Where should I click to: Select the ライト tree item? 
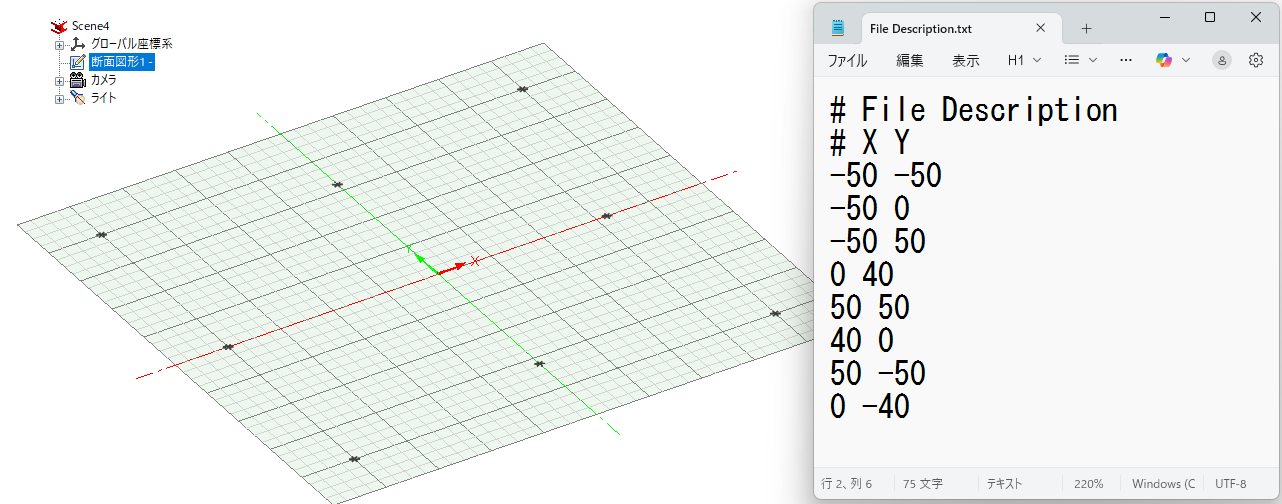[104, 98]
